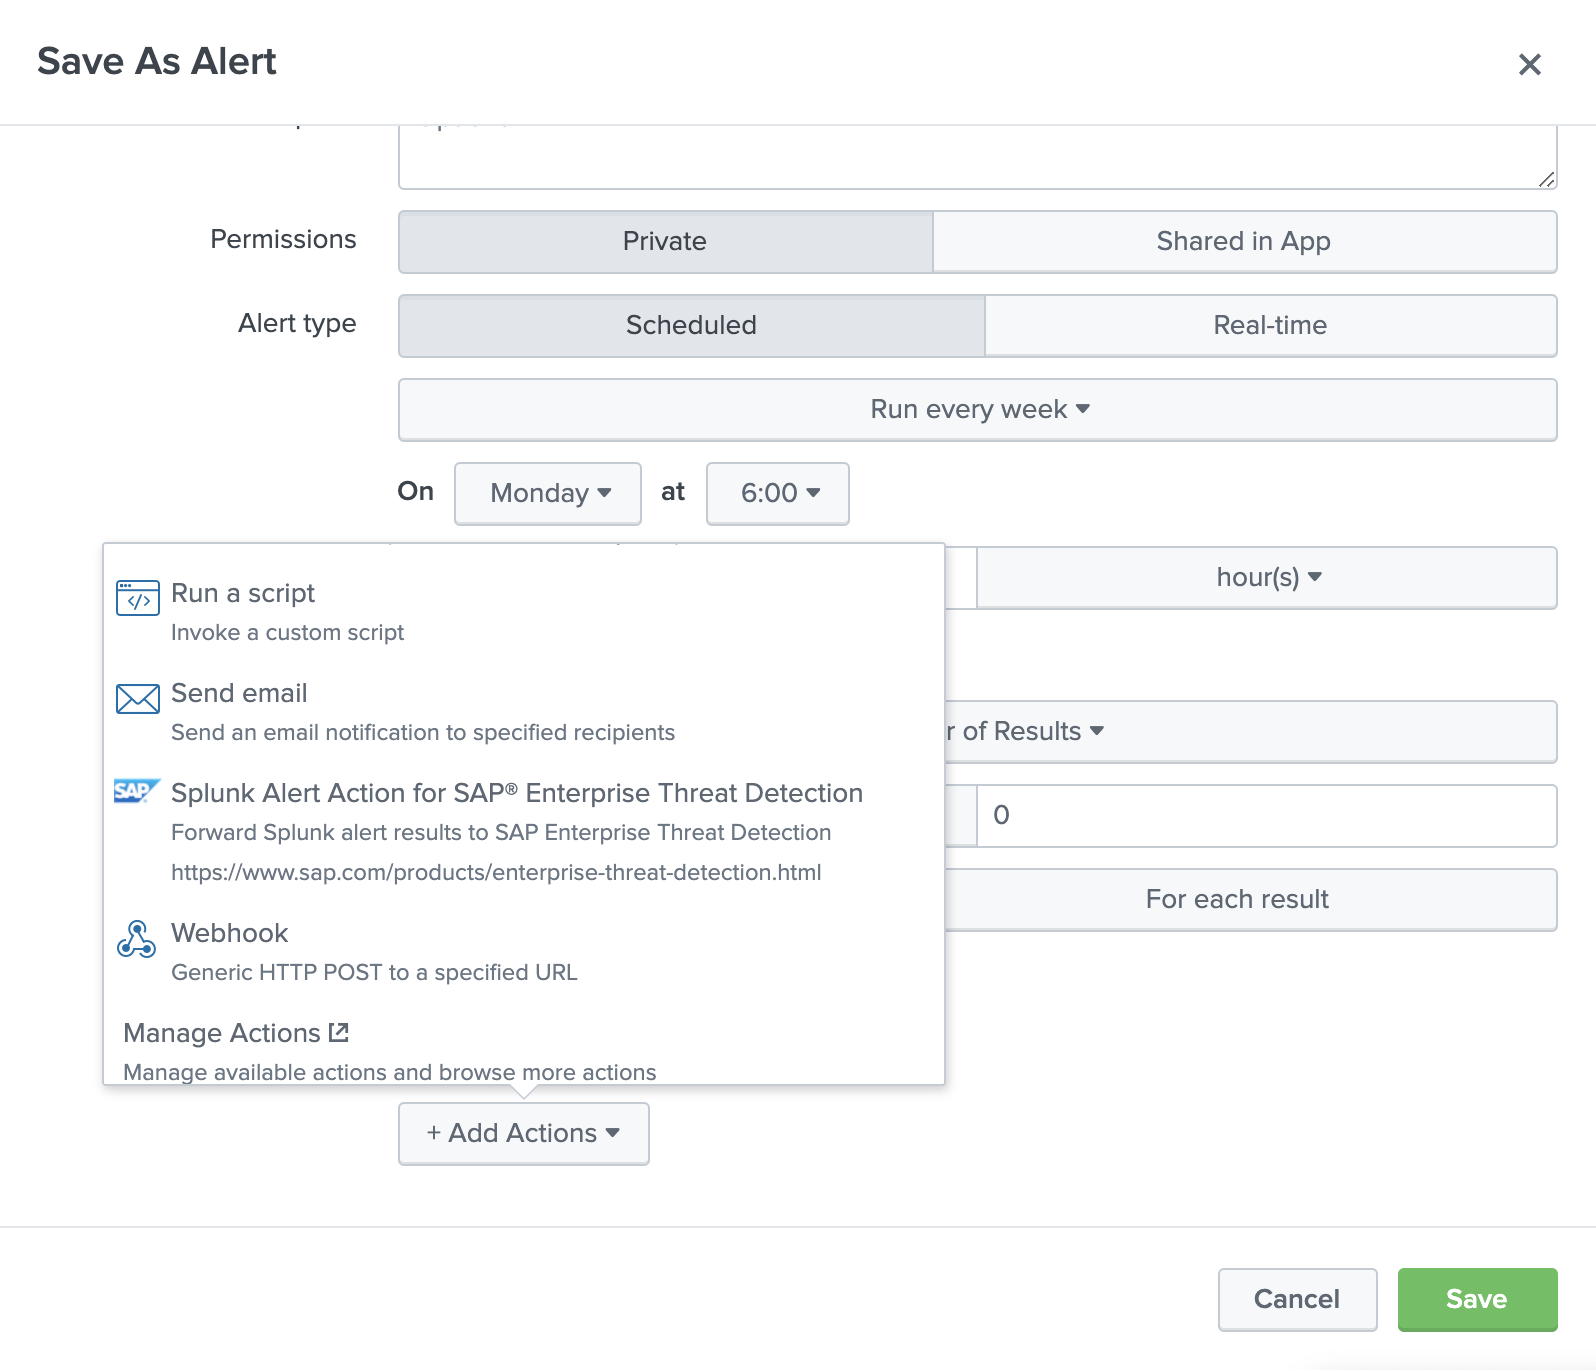Click the external link icon beside Manage Actions
This screenshot has height=1370, width=1596.
(x=339, y=1032)
